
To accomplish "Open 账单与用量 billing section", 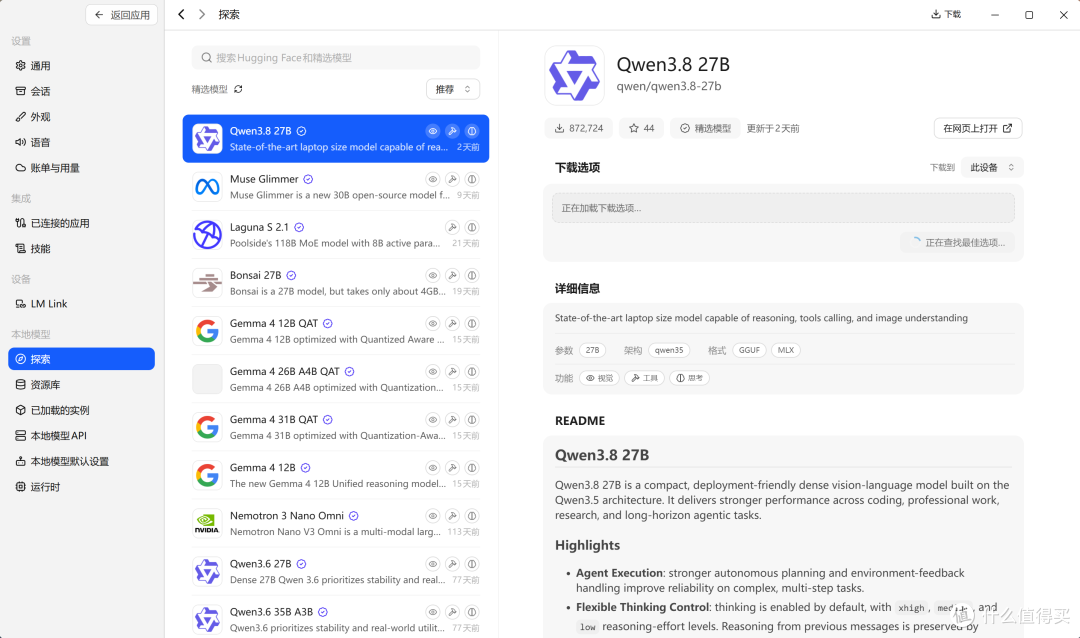I will coord(81,167).
